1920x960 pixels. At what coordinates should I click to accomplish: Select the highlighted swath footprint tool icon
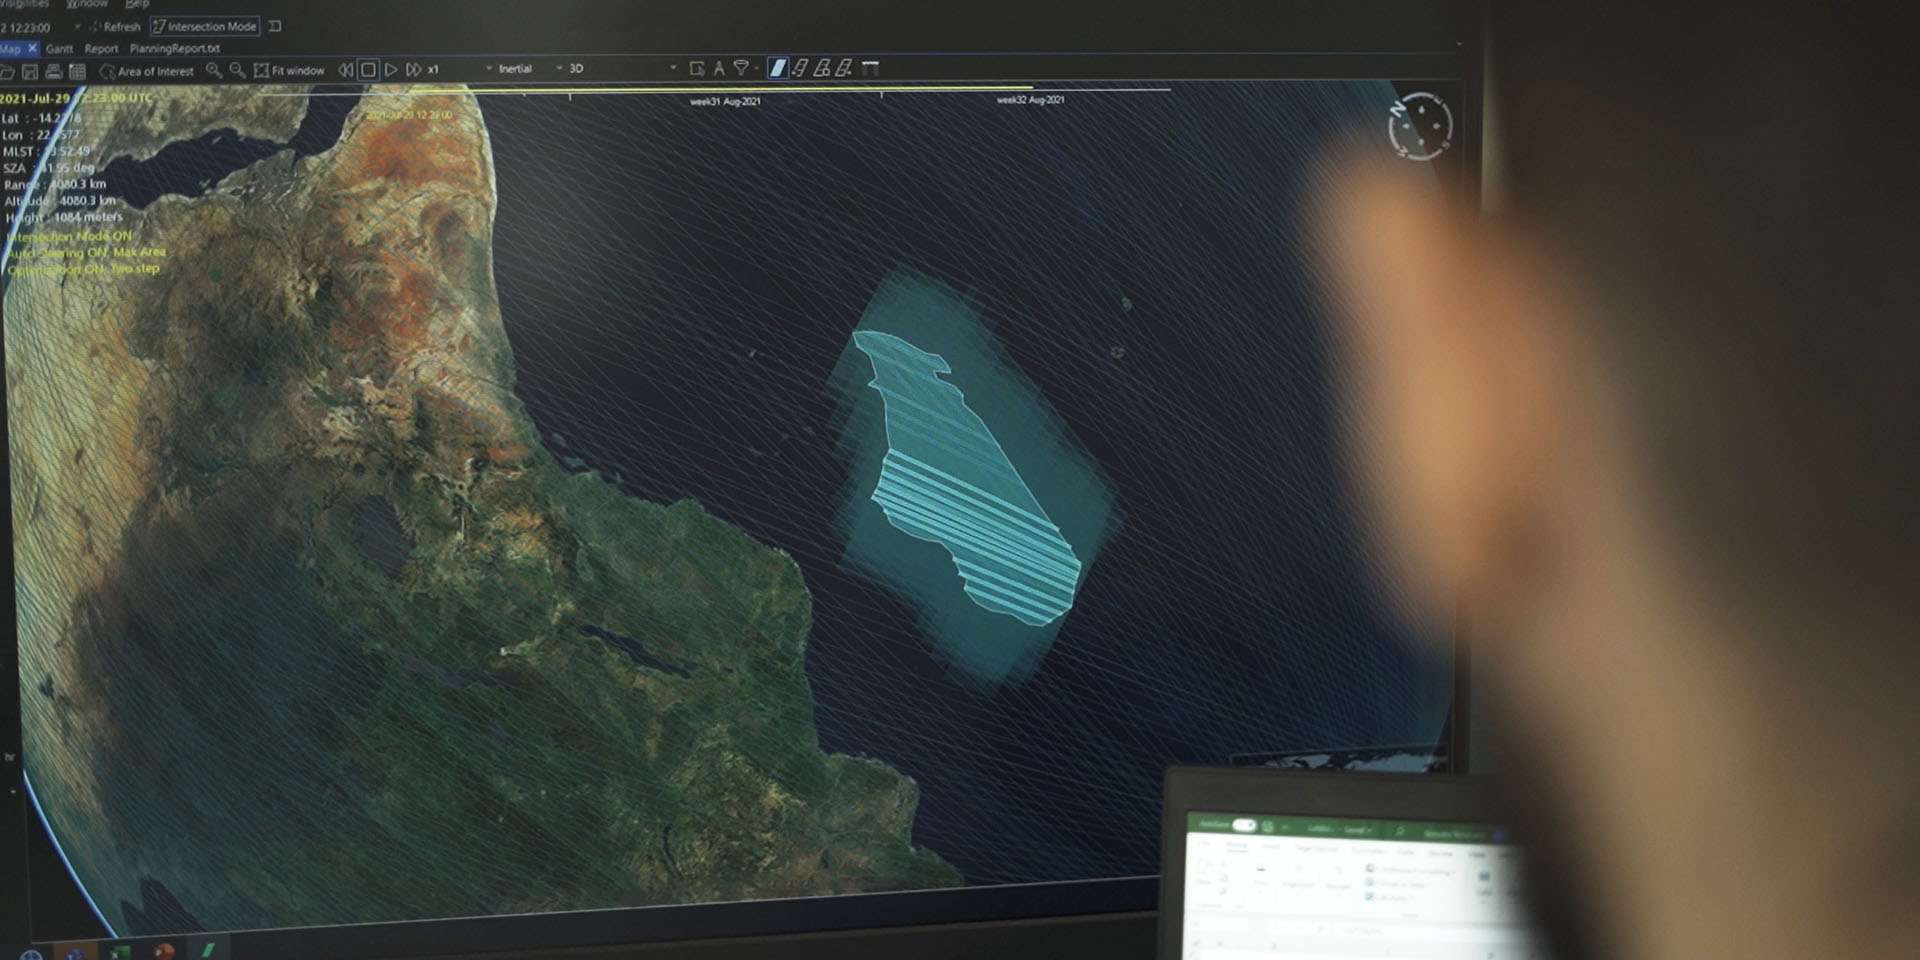pos(777,68)
